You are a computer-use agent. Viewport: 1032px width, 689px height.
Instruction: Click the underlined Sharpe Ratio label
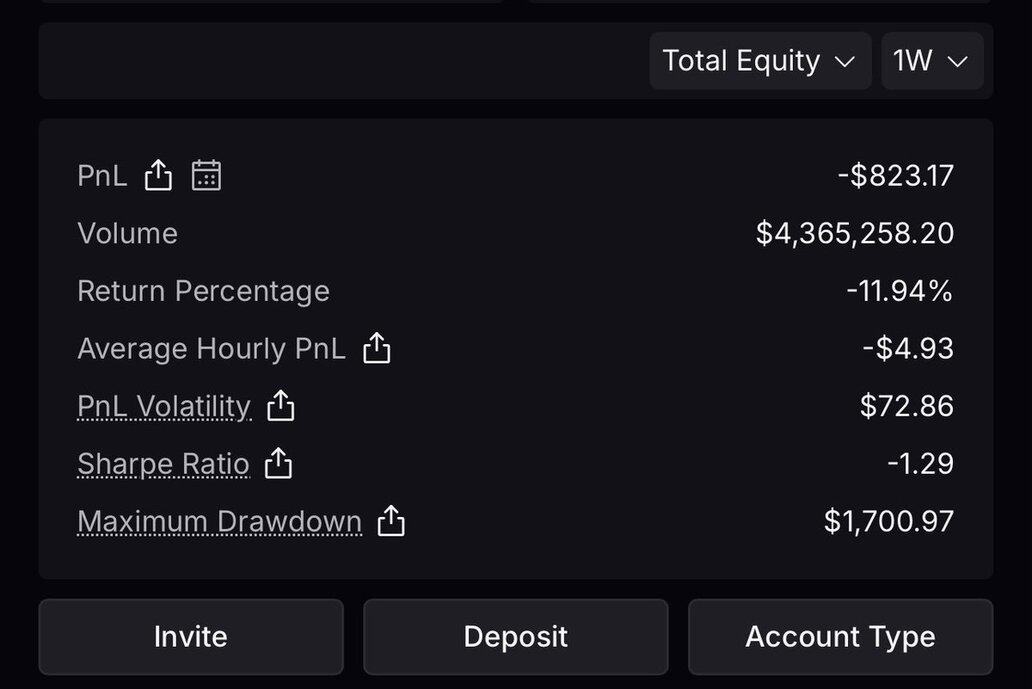pos(163,464)
